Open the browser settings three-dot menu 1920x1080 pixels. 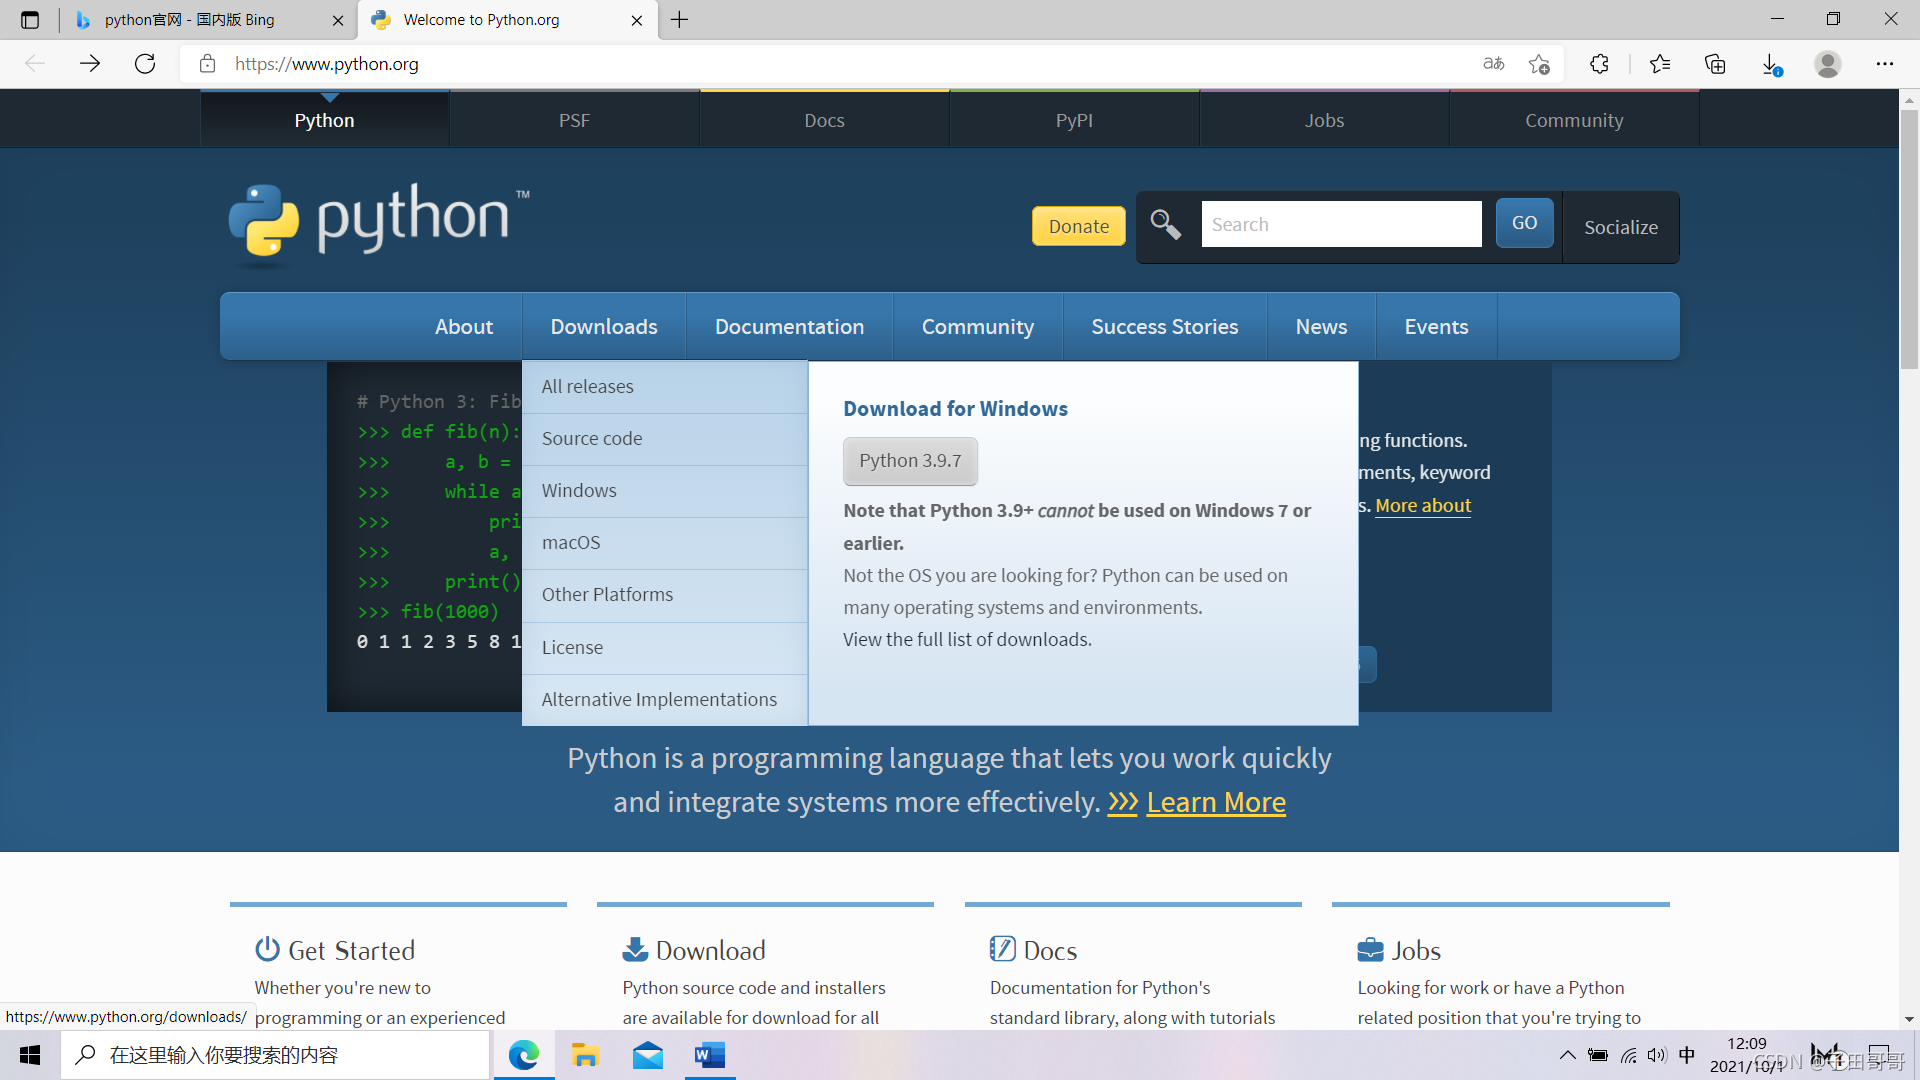tap(1886, 63)
